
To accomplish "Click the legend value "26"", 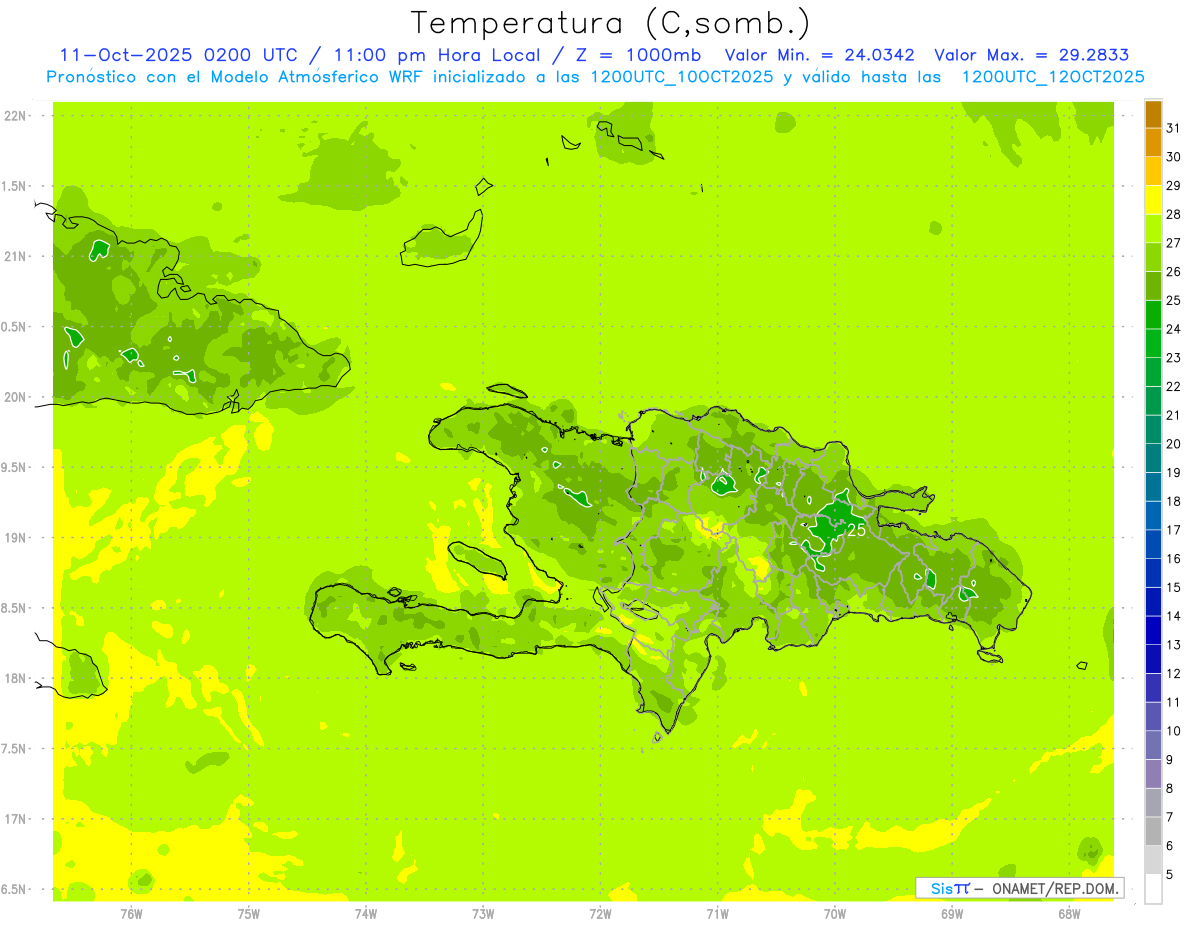I will 1174,272.
